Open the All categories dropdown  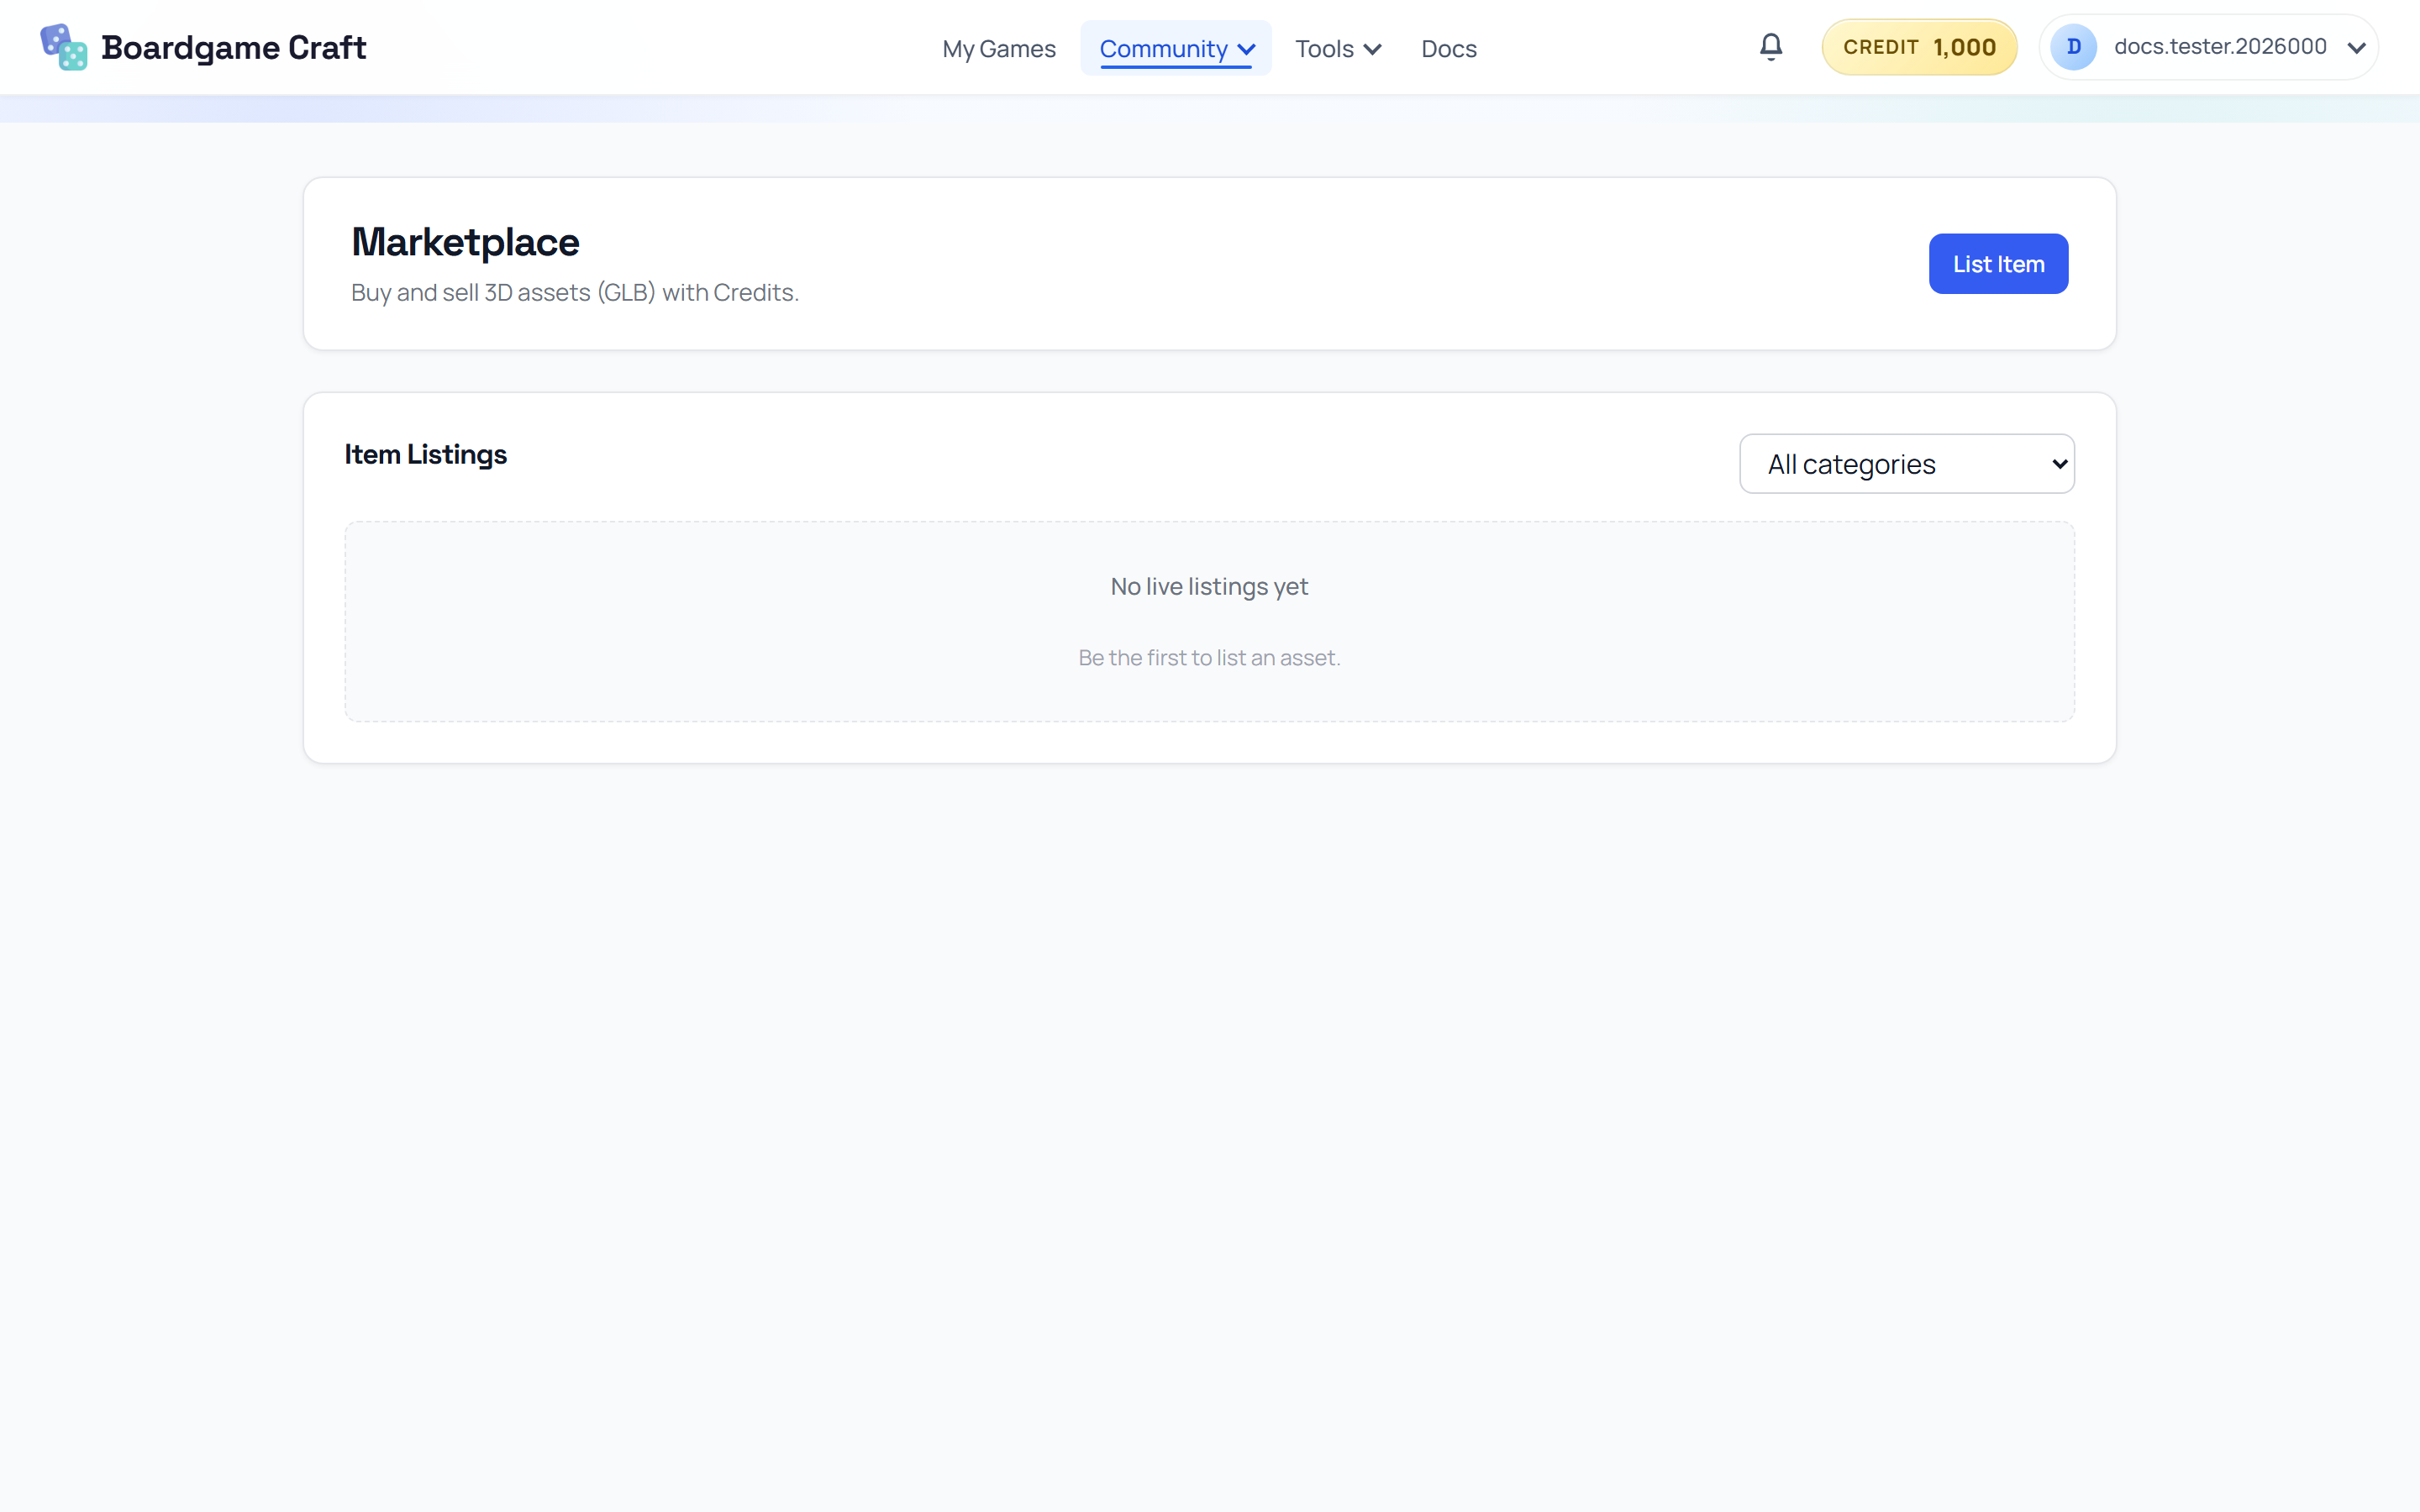1907,464
